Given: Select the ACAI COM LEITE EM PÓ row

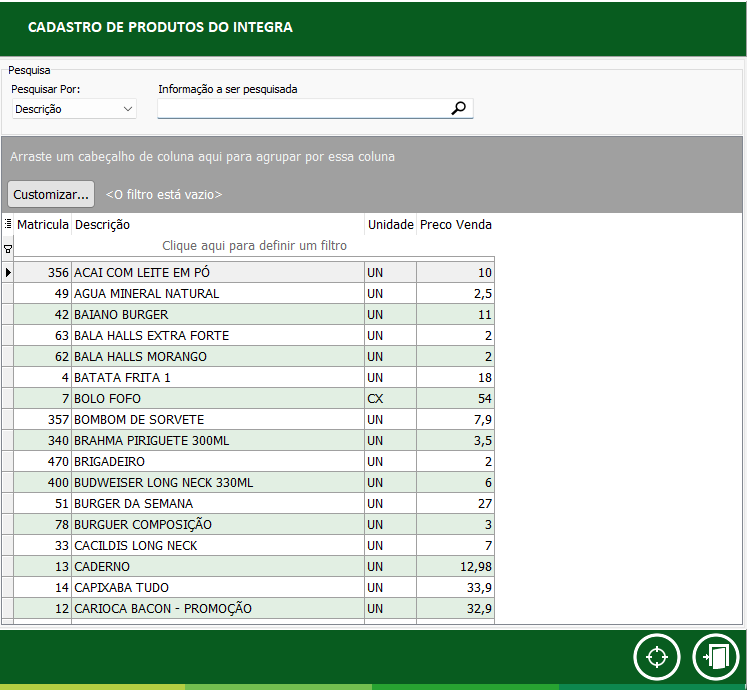Looking at the screenshot, I should [x=254, y=273].
